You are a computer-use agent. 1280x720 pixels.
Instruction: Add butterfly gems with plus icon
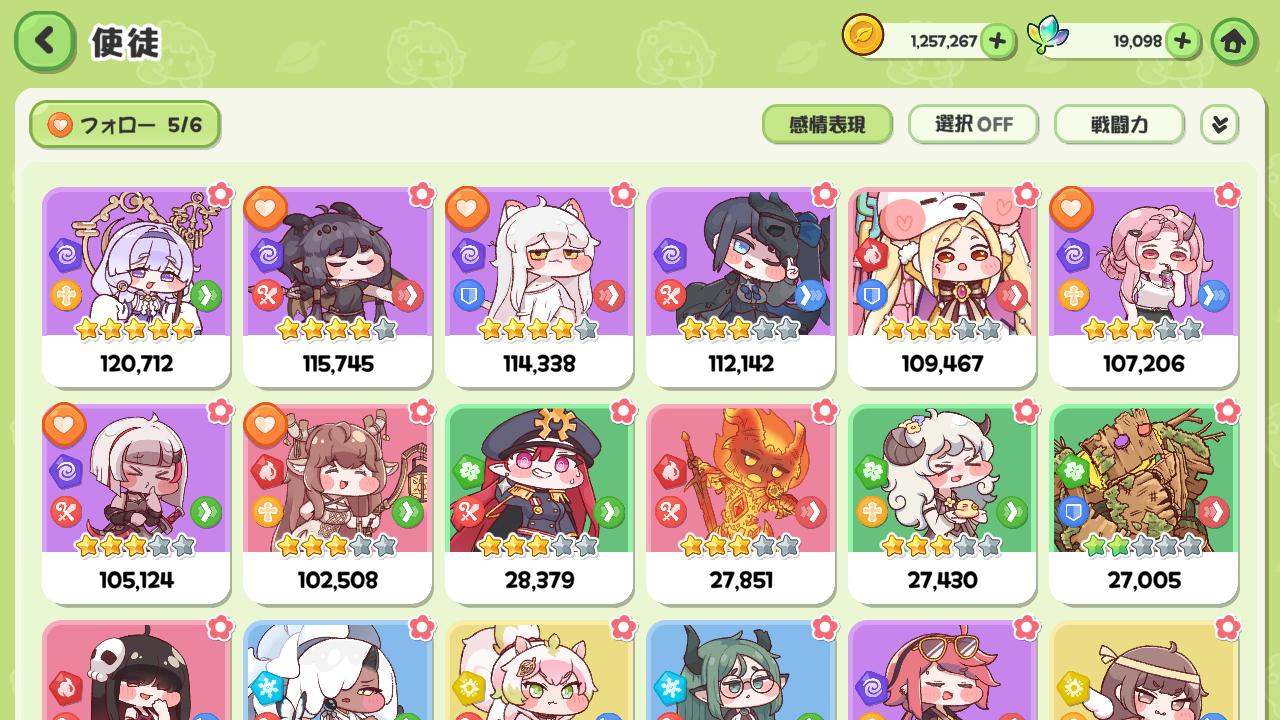[x=1182, y=41]
